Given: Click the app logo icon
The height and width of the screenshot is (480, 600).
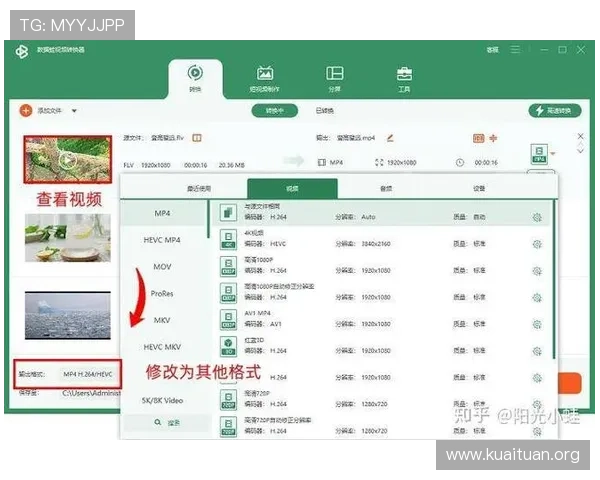Looking at the screenshot, I should point(22,51).
